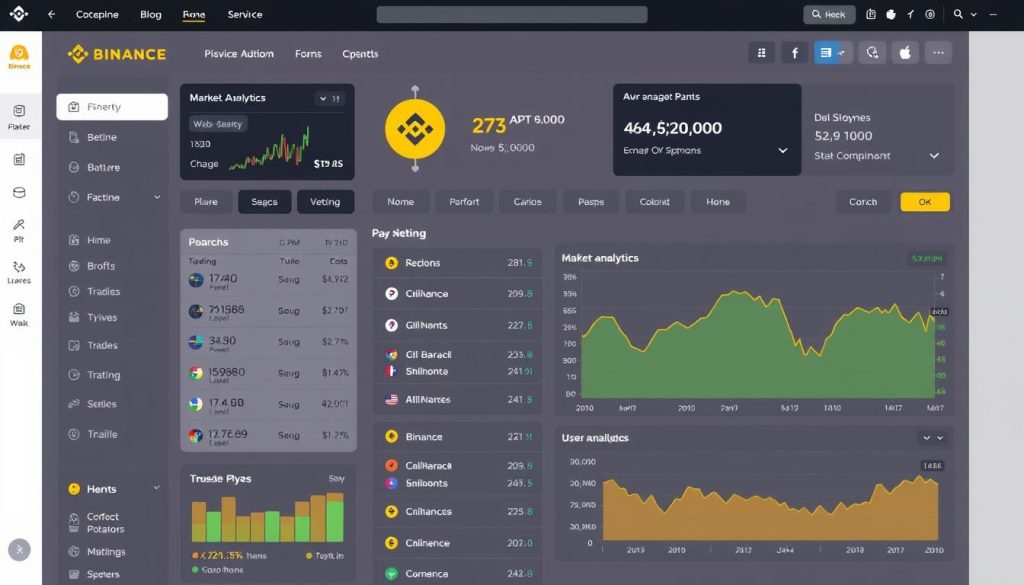1024x585 pixels.
Task: Click the yellow OK button
Action: (925, 202)
